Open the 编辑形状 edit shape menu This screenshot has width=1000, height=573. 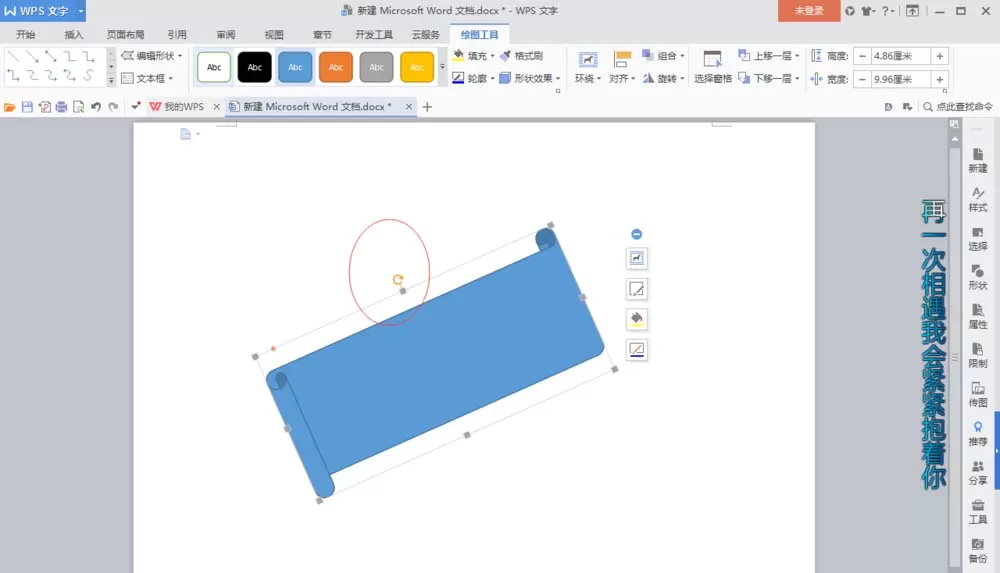pyautogui.click(x=152, y=56)
